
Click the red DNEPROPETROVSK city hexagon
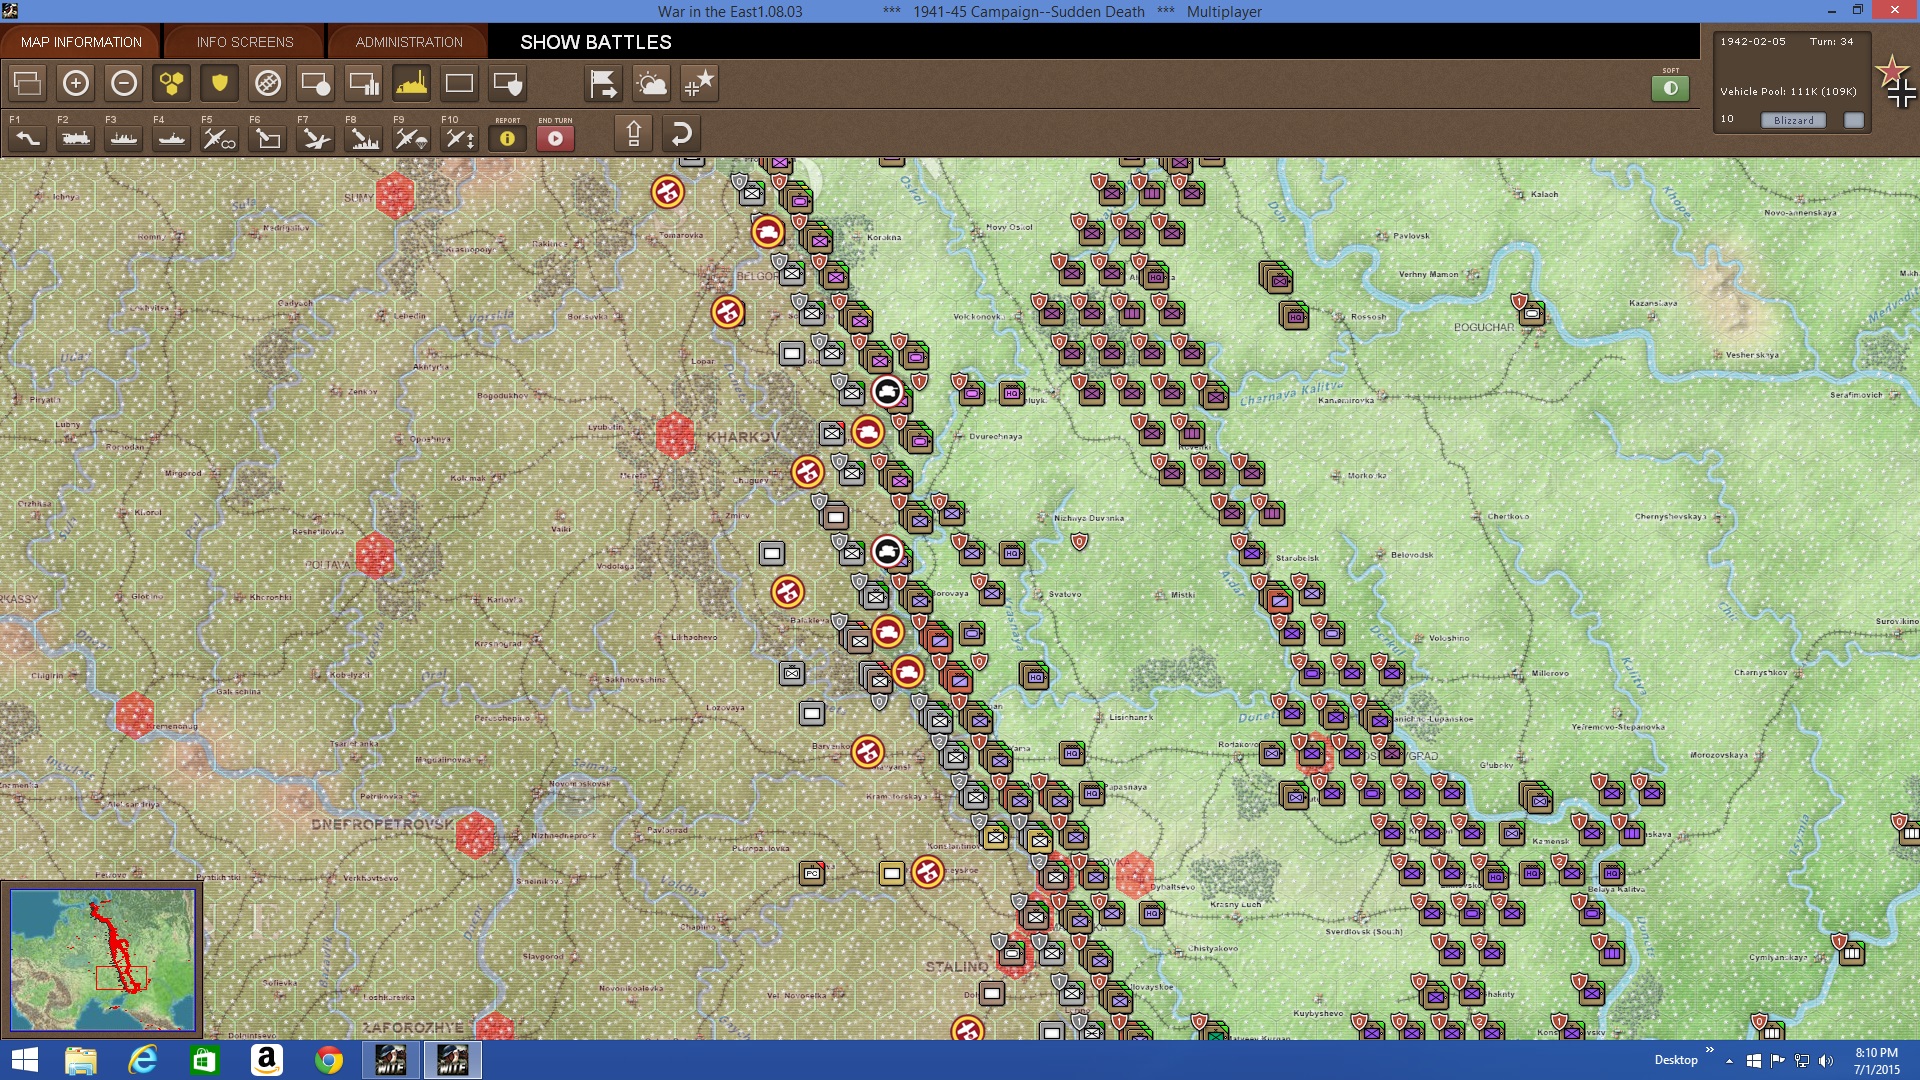(475, 835)
